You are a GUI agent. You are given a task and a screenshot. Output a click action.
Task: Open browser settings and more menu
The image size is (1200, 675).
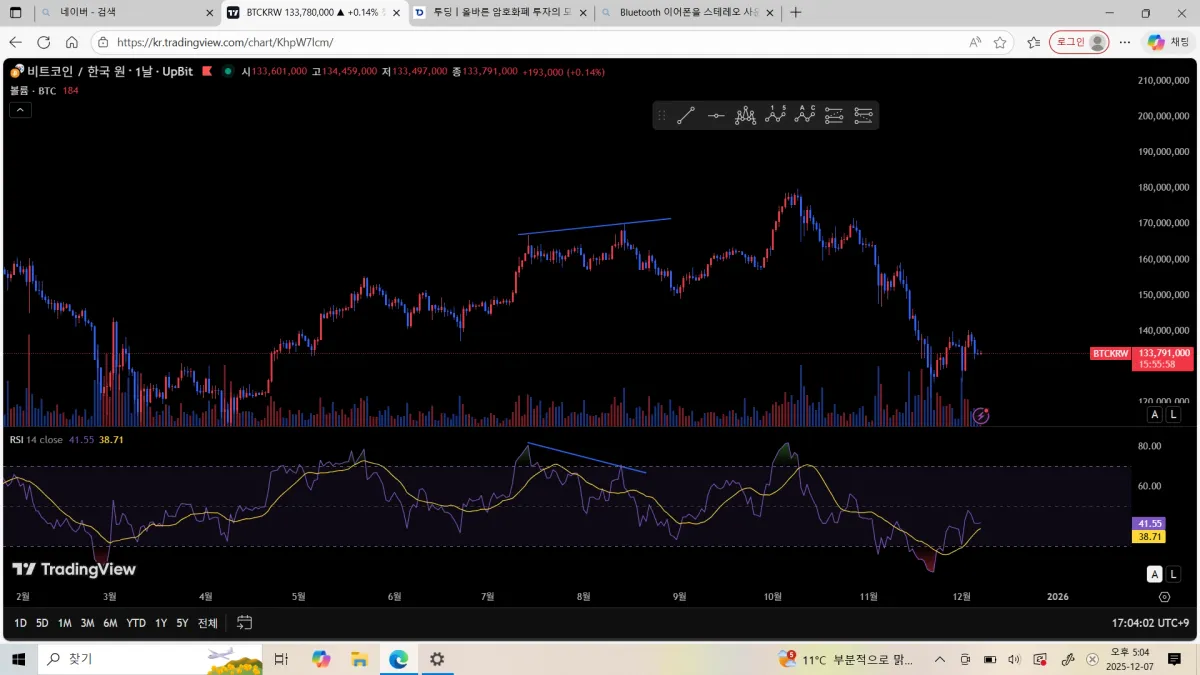click(1125, 42)
